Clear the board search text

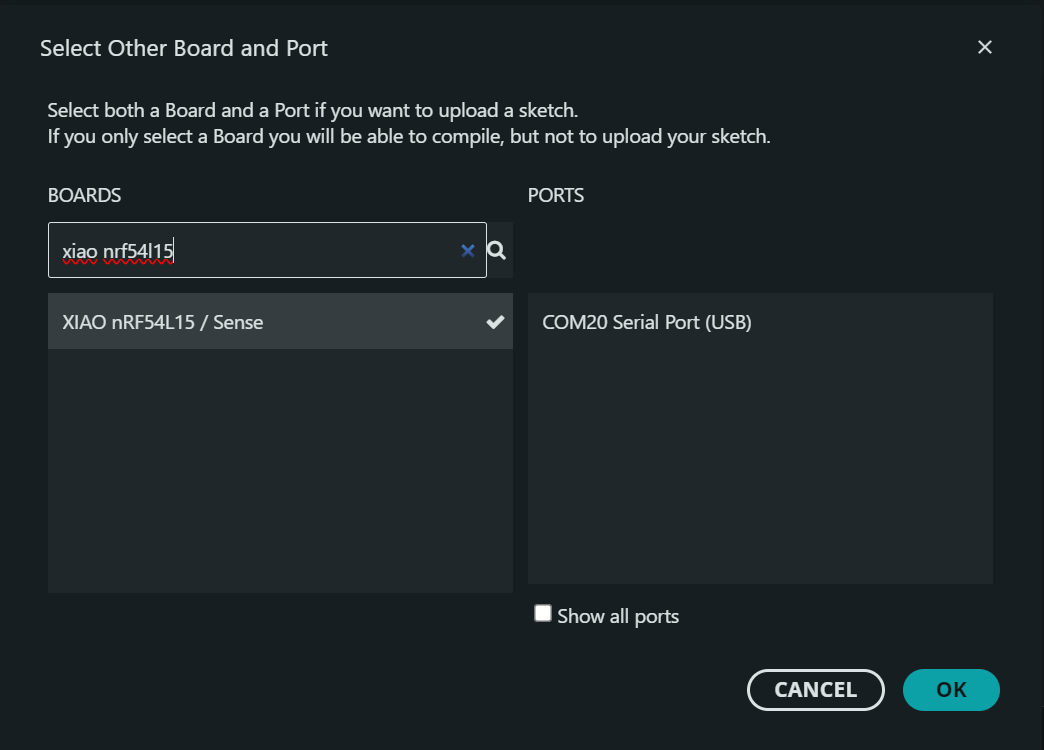(467, 250)
